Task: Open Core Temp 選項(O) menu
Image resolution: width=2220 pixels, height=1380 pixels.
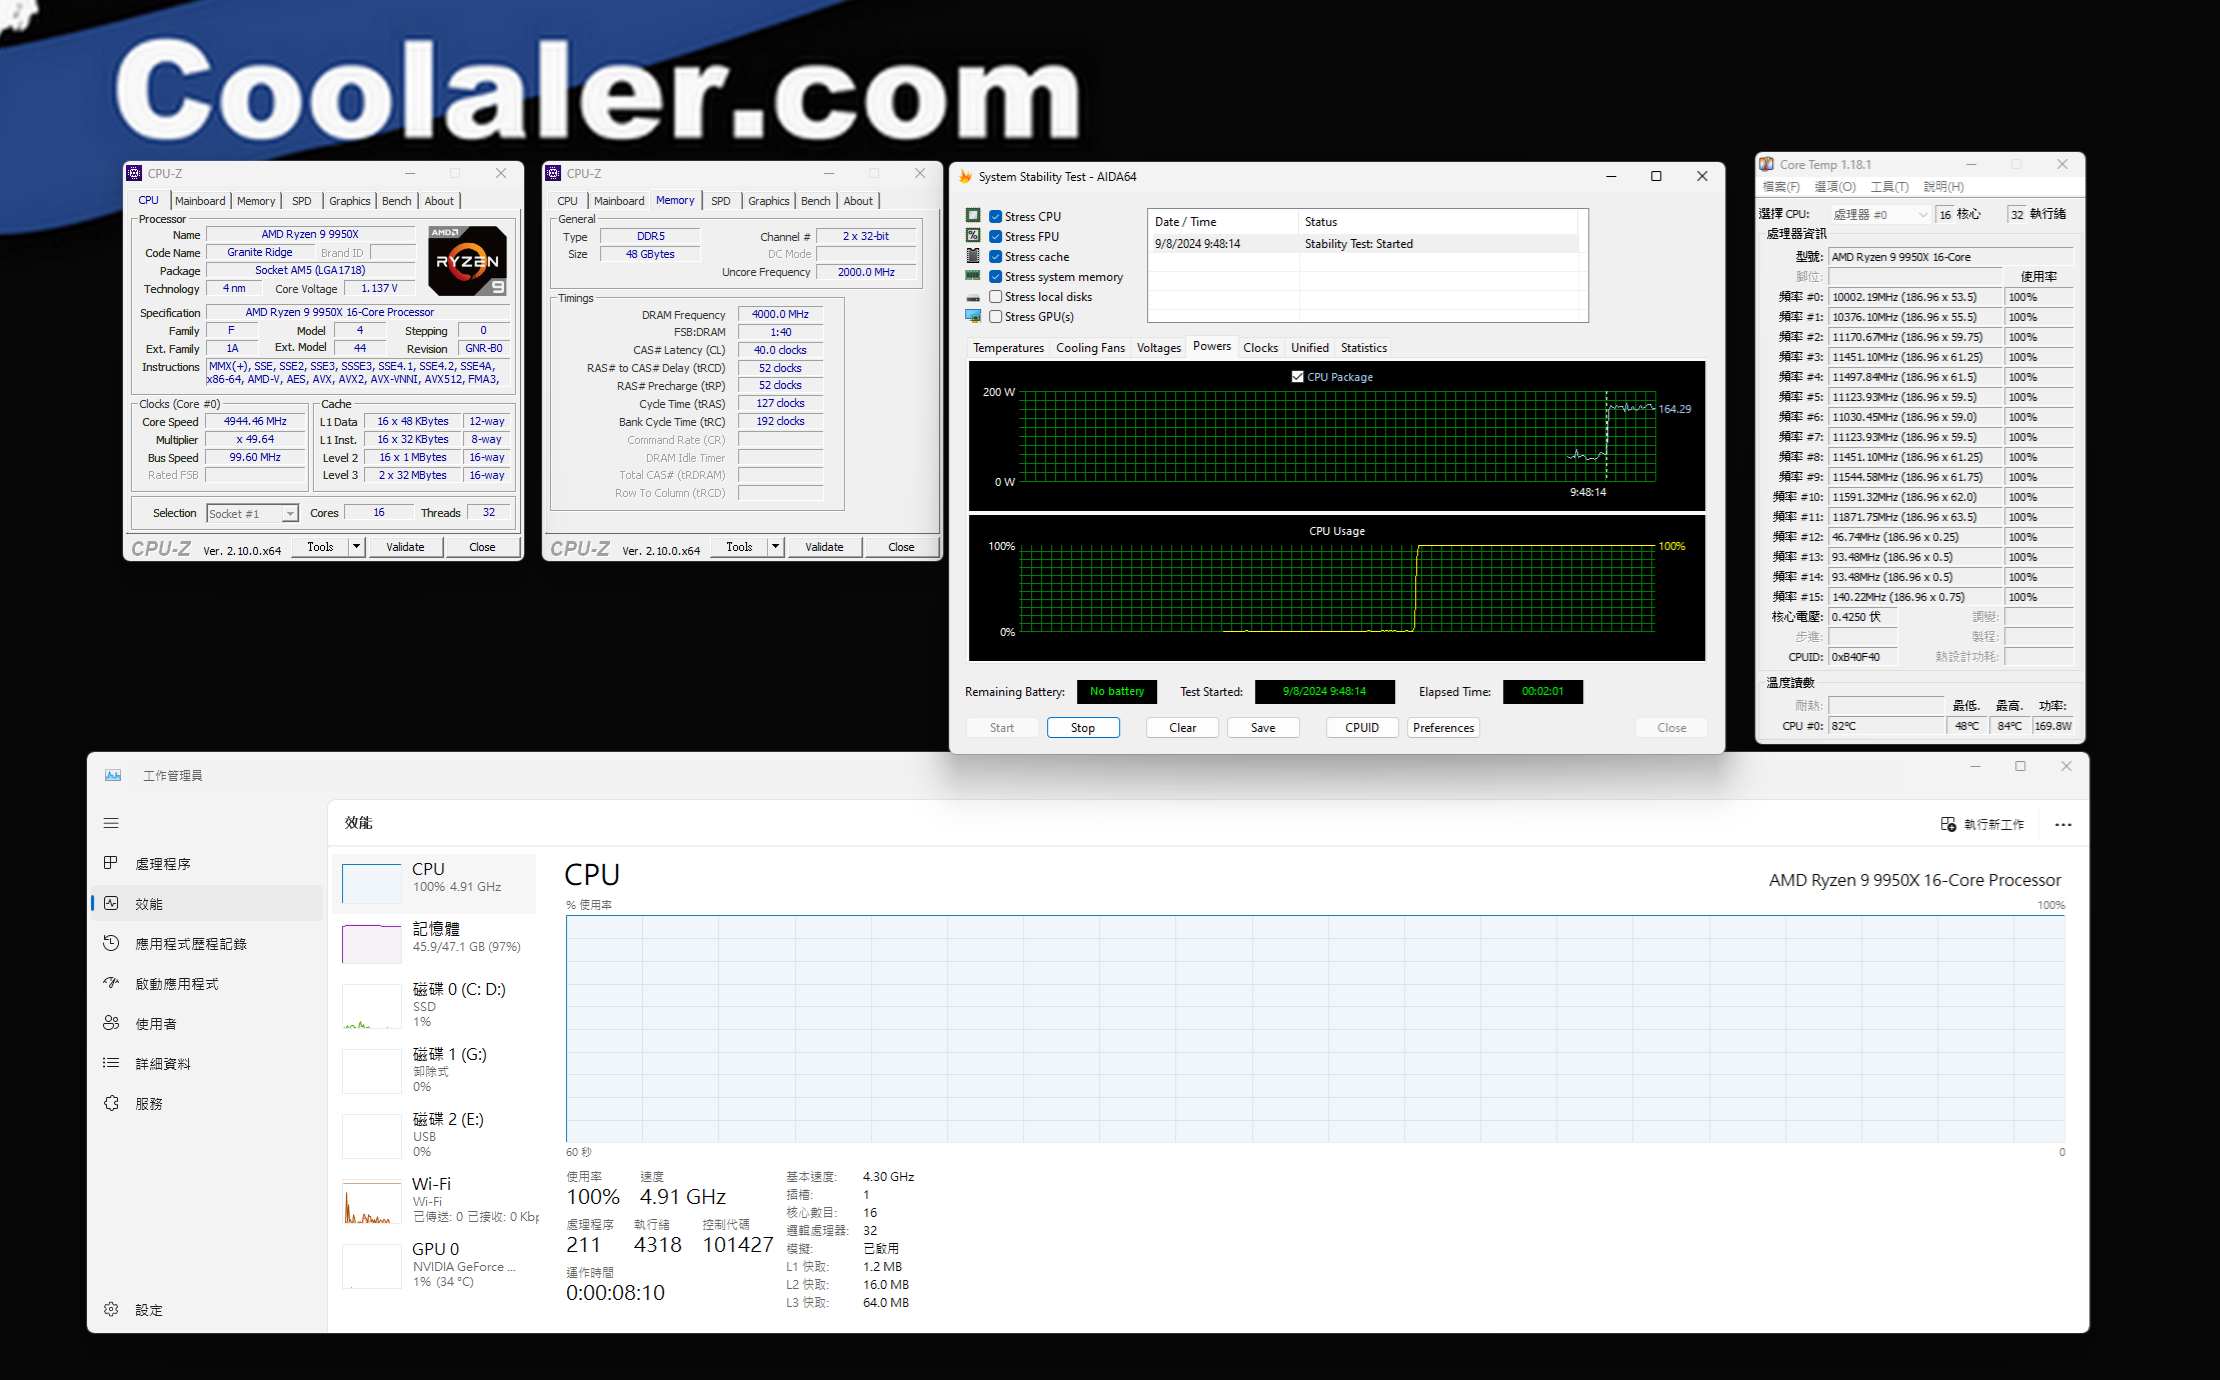Action: point(1835,187)
